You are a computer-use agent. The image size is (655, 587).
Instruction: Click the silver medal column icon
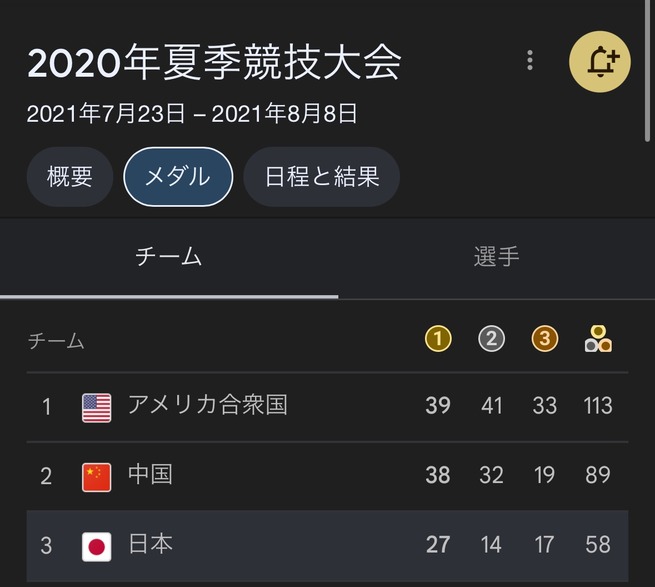[491, 338]
